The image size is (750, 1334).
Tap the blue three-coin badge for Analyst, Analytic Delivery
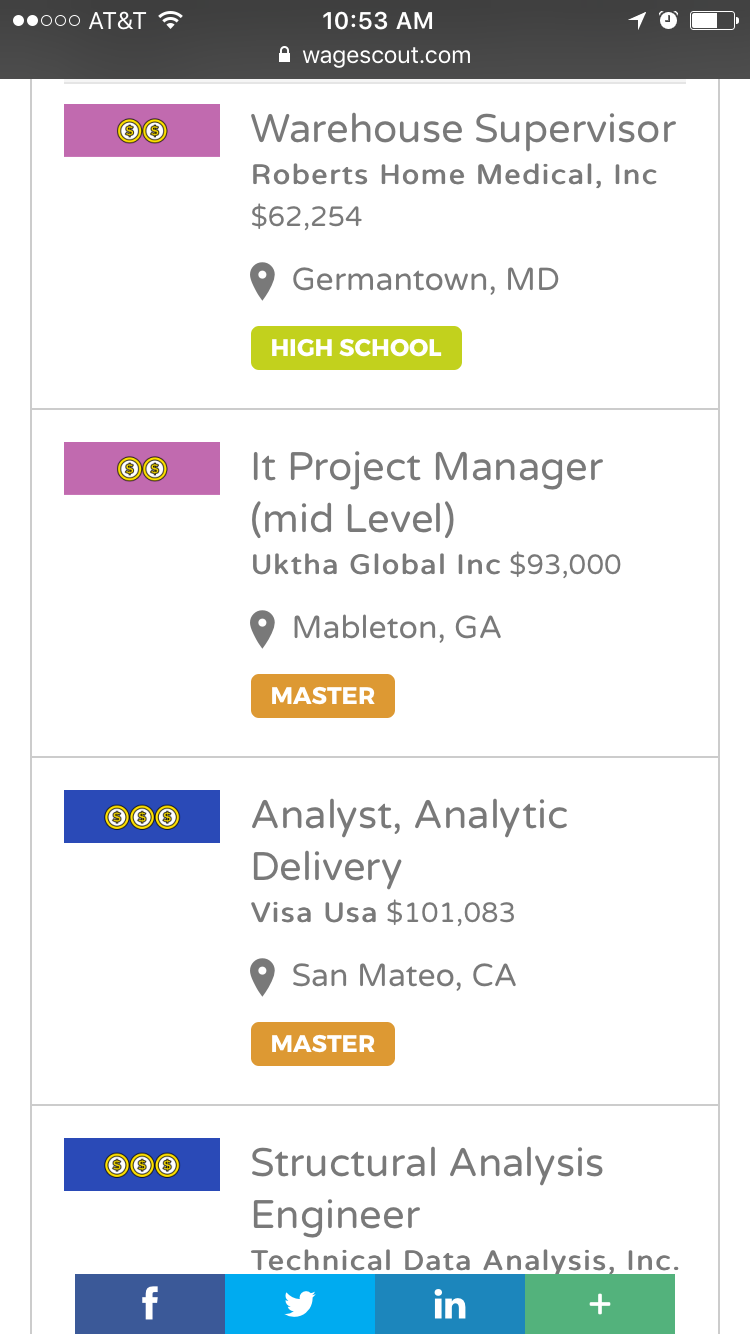click(x=142, y=817)
